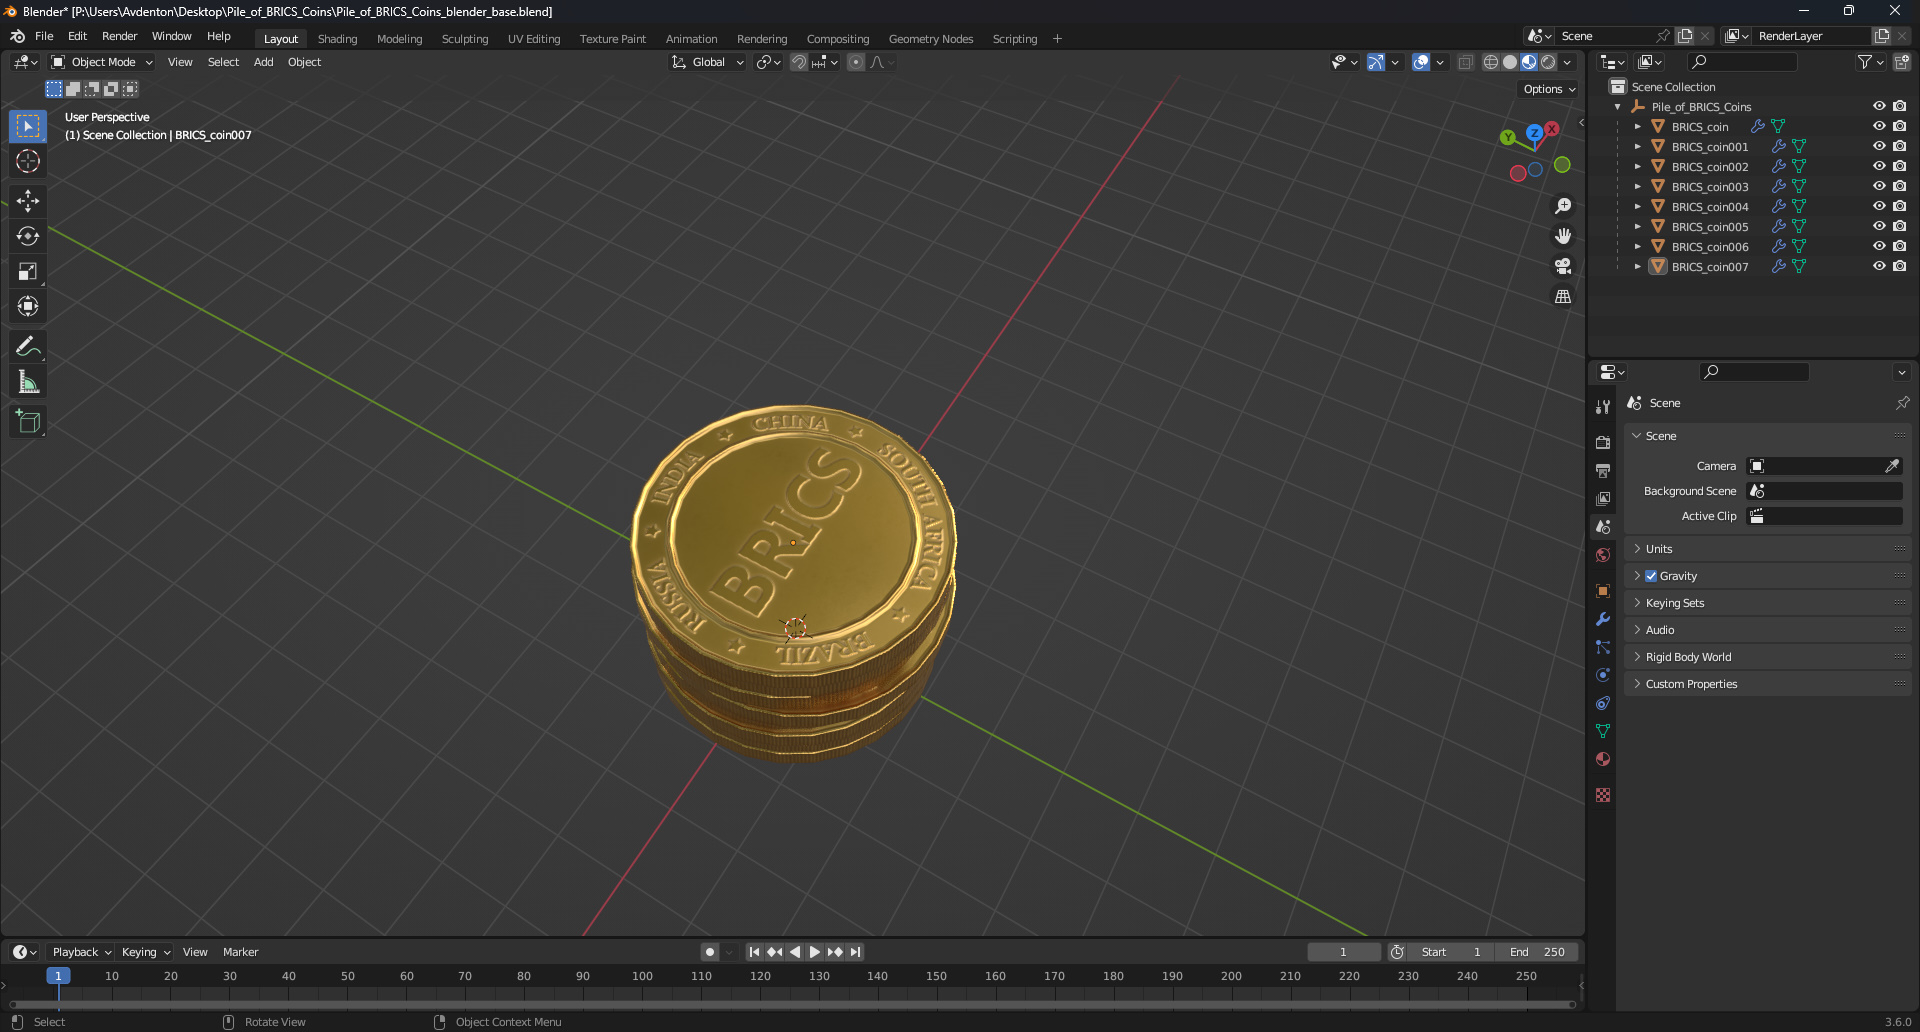The image size is (1920, 1032).
Task: Open the Playback dropdown
Action: [81, 952]
